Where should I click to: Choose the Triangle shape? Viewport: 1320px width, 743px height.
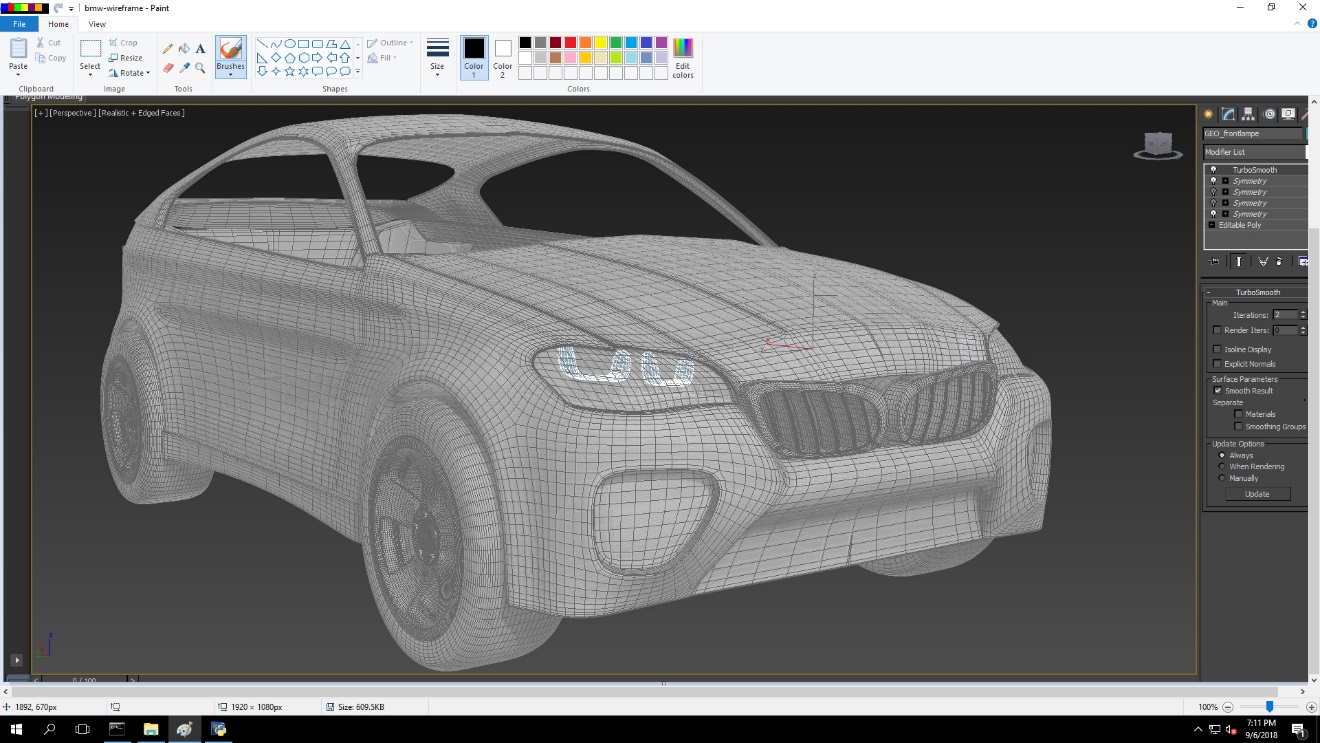(345, 44)
